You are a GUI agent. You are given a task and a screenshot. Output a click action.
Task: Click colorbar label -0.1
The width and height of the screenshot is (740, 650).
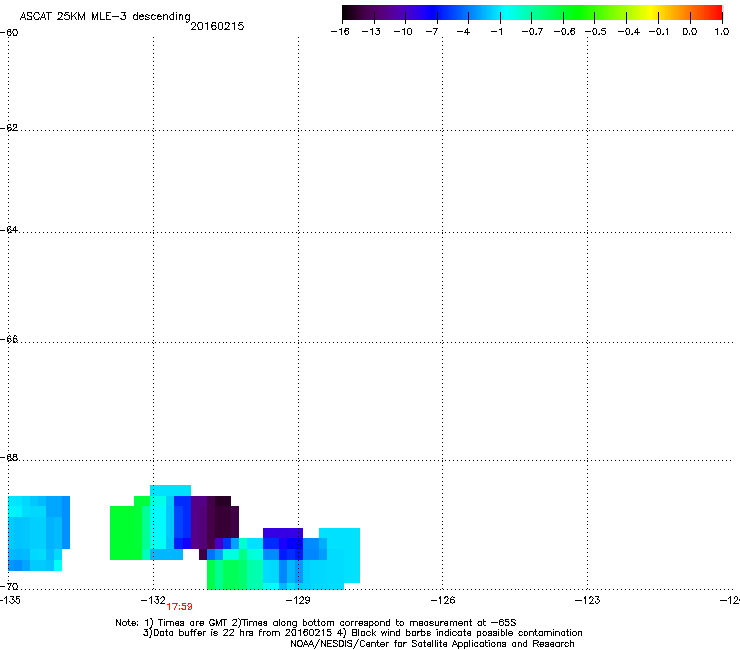[x=659, y=32]
